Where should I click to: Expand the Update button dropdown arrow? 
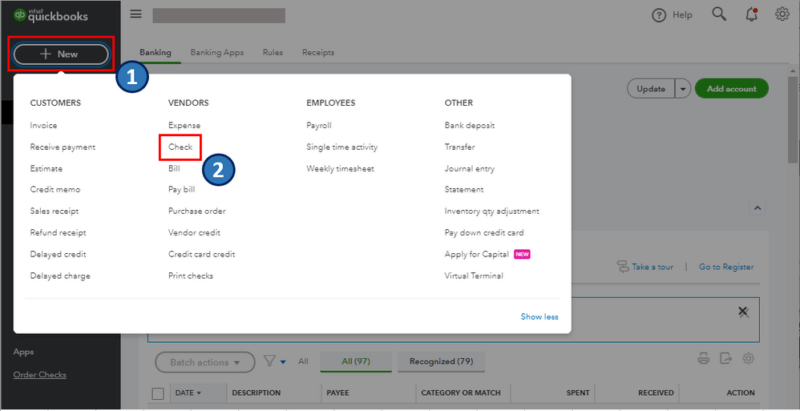point(683,89)
